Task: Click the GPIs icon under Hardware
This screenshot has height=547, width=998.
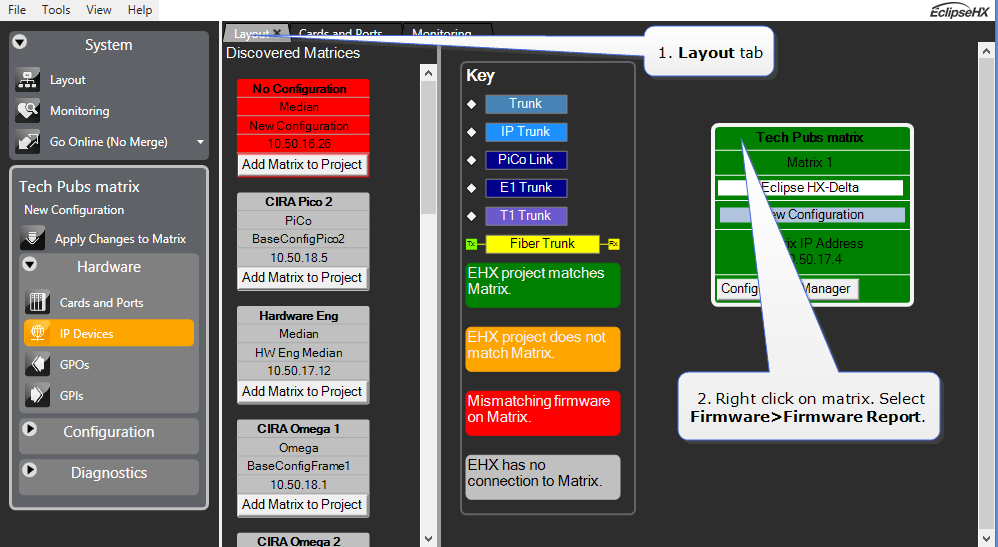Action: (x=38, y=395)
